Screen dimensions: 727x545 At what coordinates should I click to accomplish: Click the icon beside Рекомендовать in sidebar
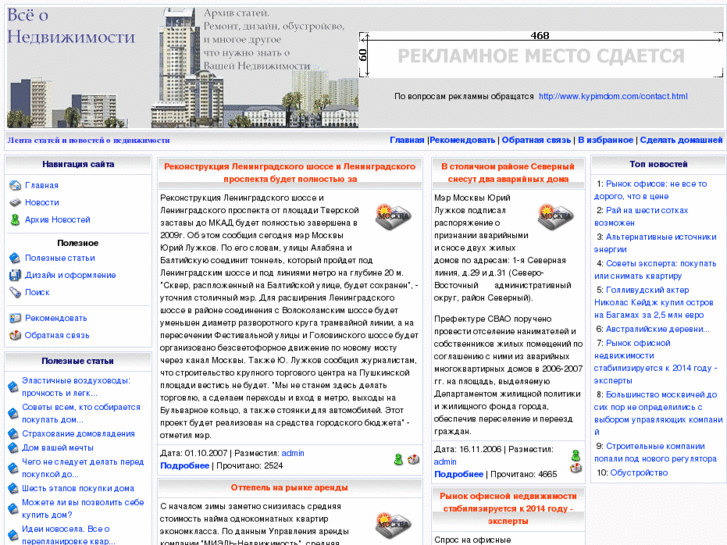[x=15, y=318]
